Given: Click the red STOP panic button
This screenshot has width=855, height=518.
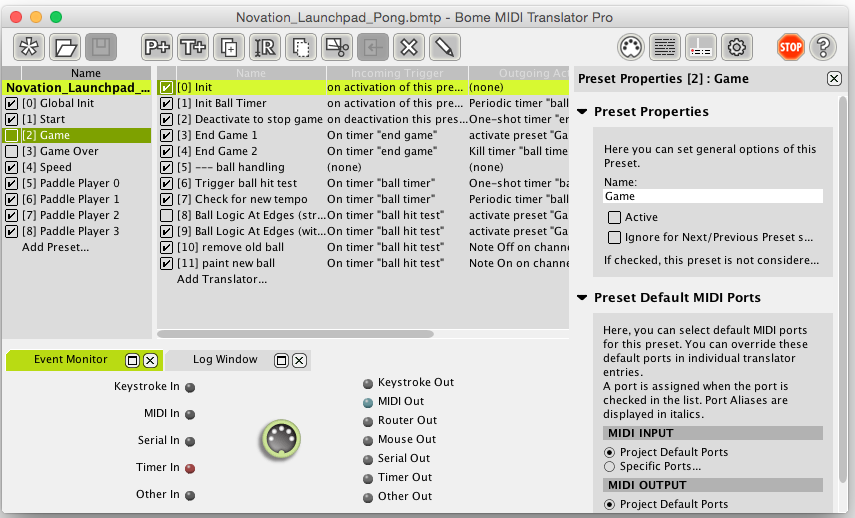Looking at the screenshot, I should pyautogui.click(x=790, y=47).
